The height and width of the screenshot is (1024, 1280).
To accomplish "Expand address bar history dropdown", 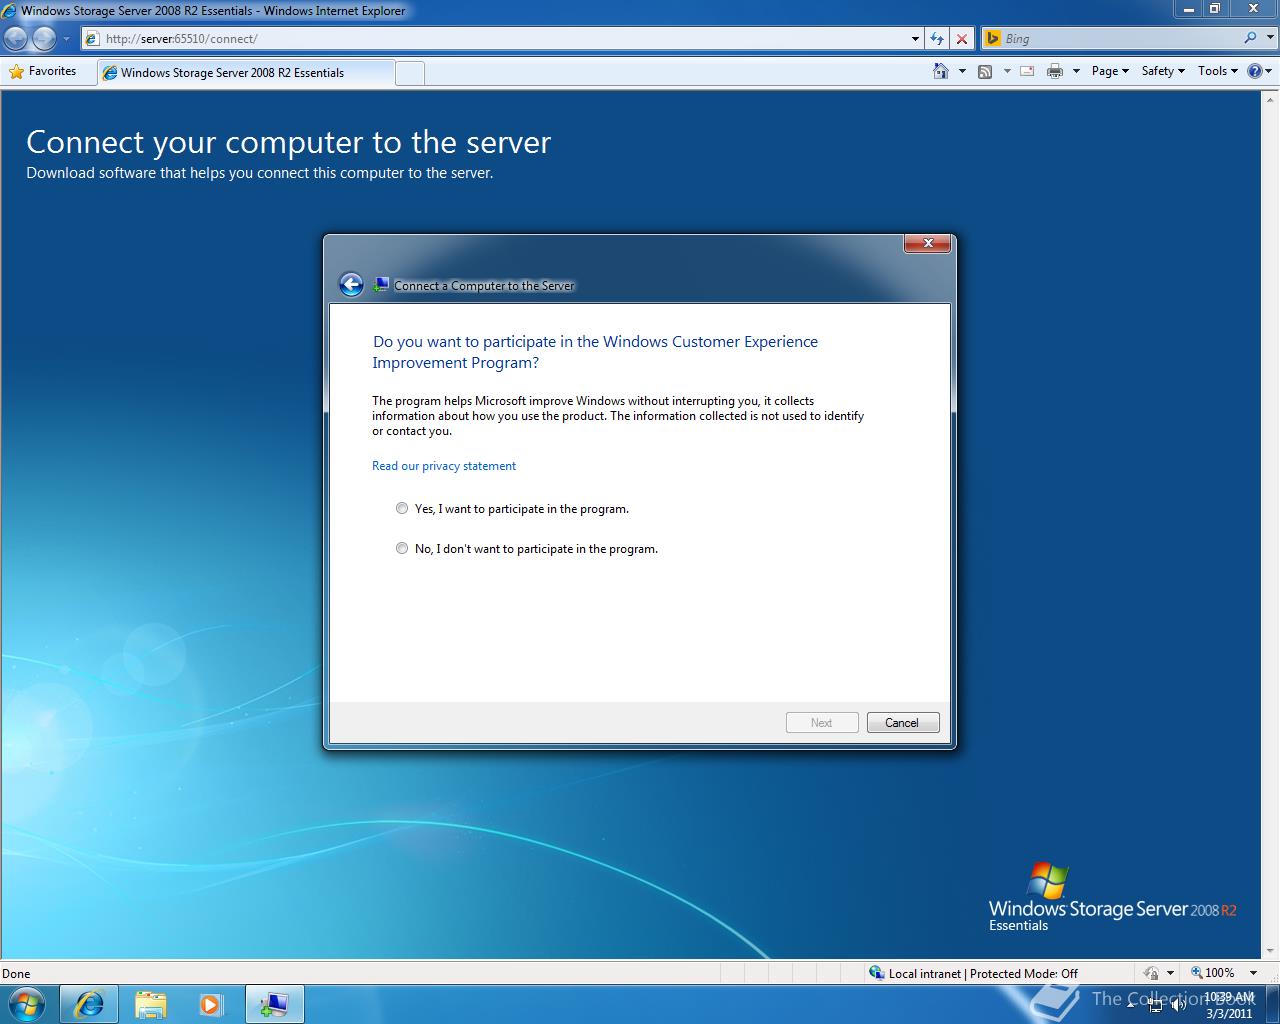I will point(915,39).
